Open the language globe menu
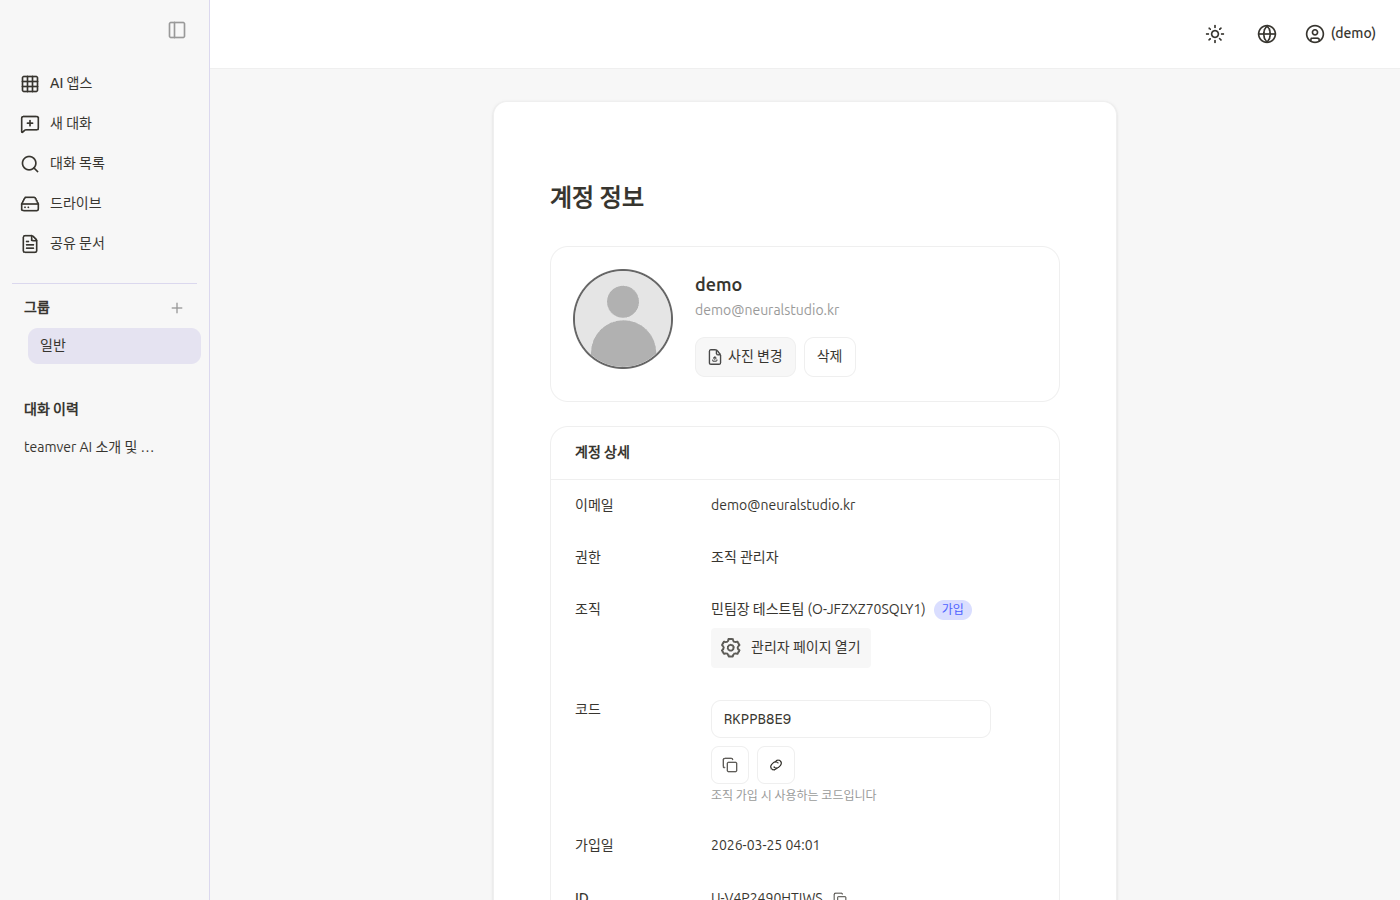 pos(1267,34)
